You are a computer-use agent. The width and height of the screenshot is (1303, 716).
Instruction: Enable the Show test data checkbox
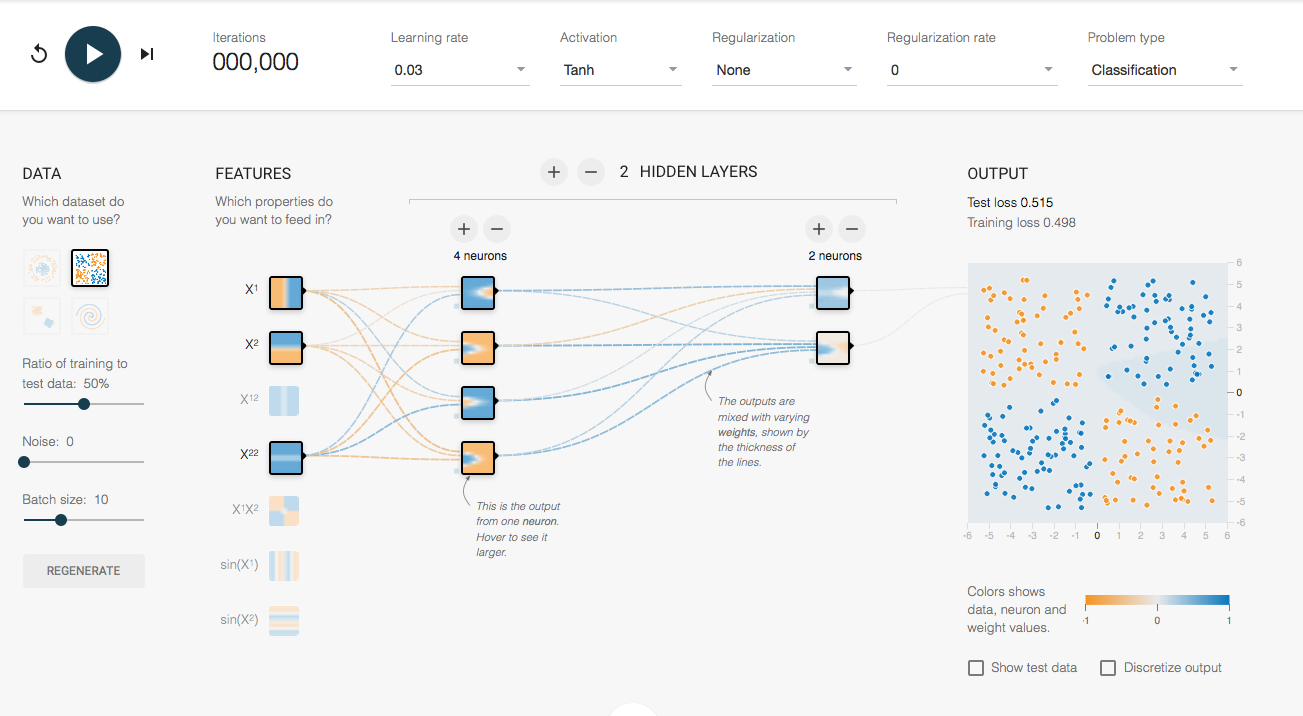click(x=976, y=668)
